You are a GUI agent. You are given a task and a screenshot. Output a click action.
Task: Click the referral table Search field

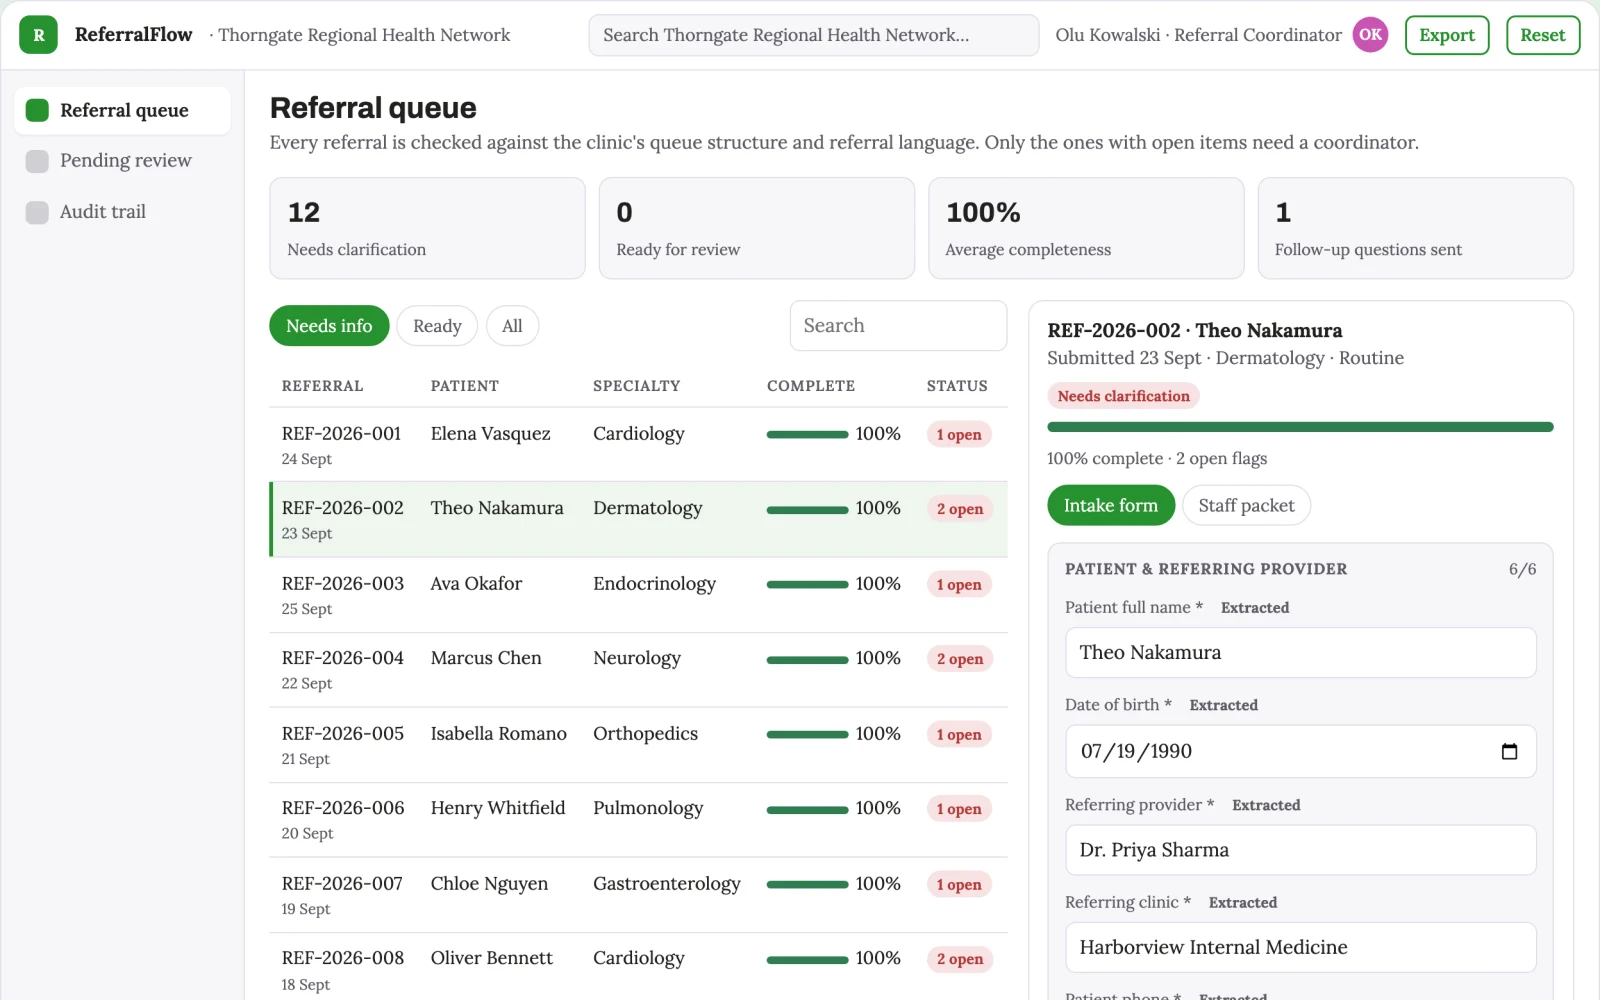pyautogui.click(x=898, y=326)
